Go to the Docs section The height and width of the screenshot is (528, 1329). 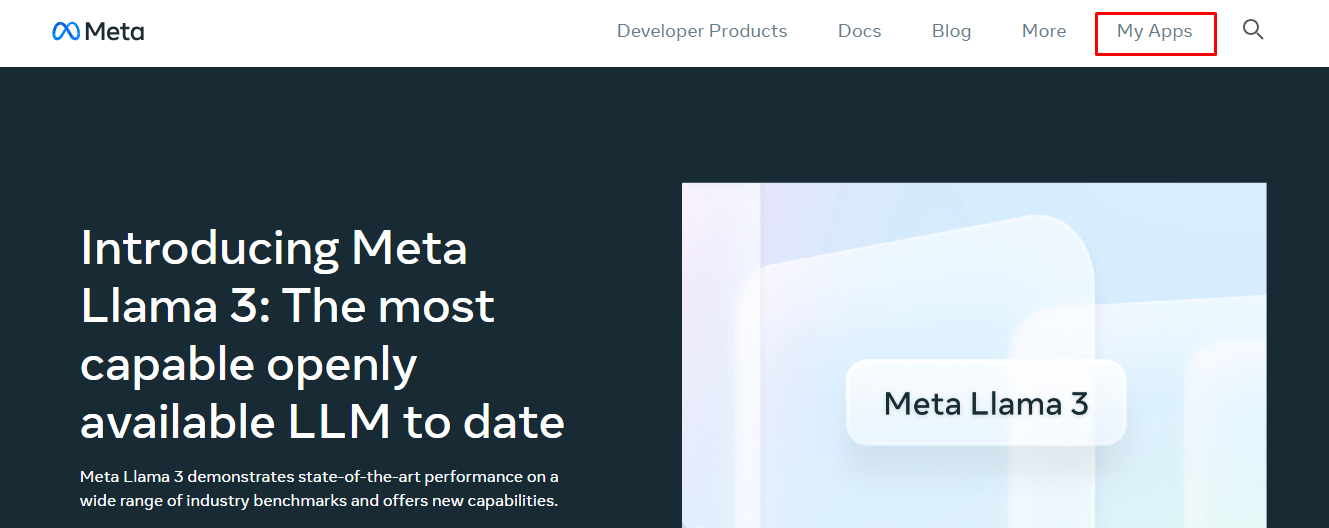pos(859,31)
